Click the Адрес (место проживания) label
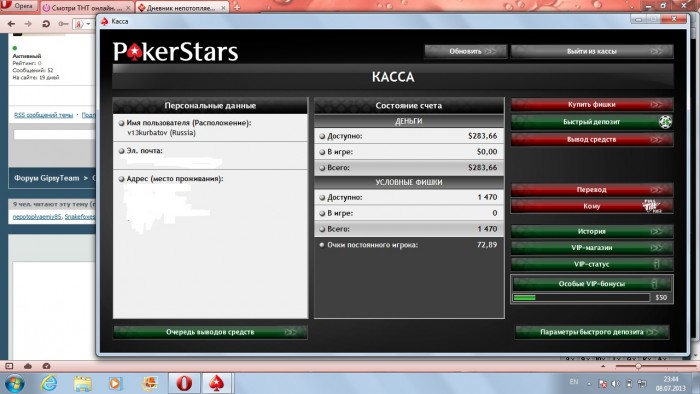 pos(175,179)
